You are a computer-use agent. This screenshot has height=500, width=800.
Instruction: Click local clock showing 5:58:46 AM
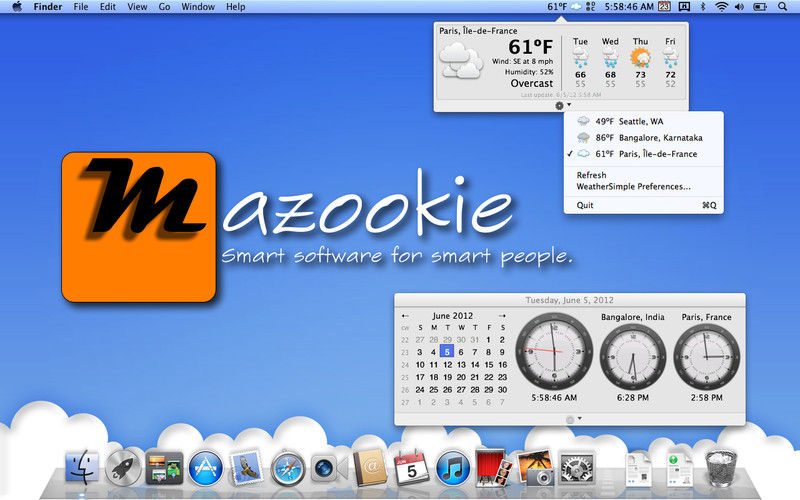coord(554,352)
